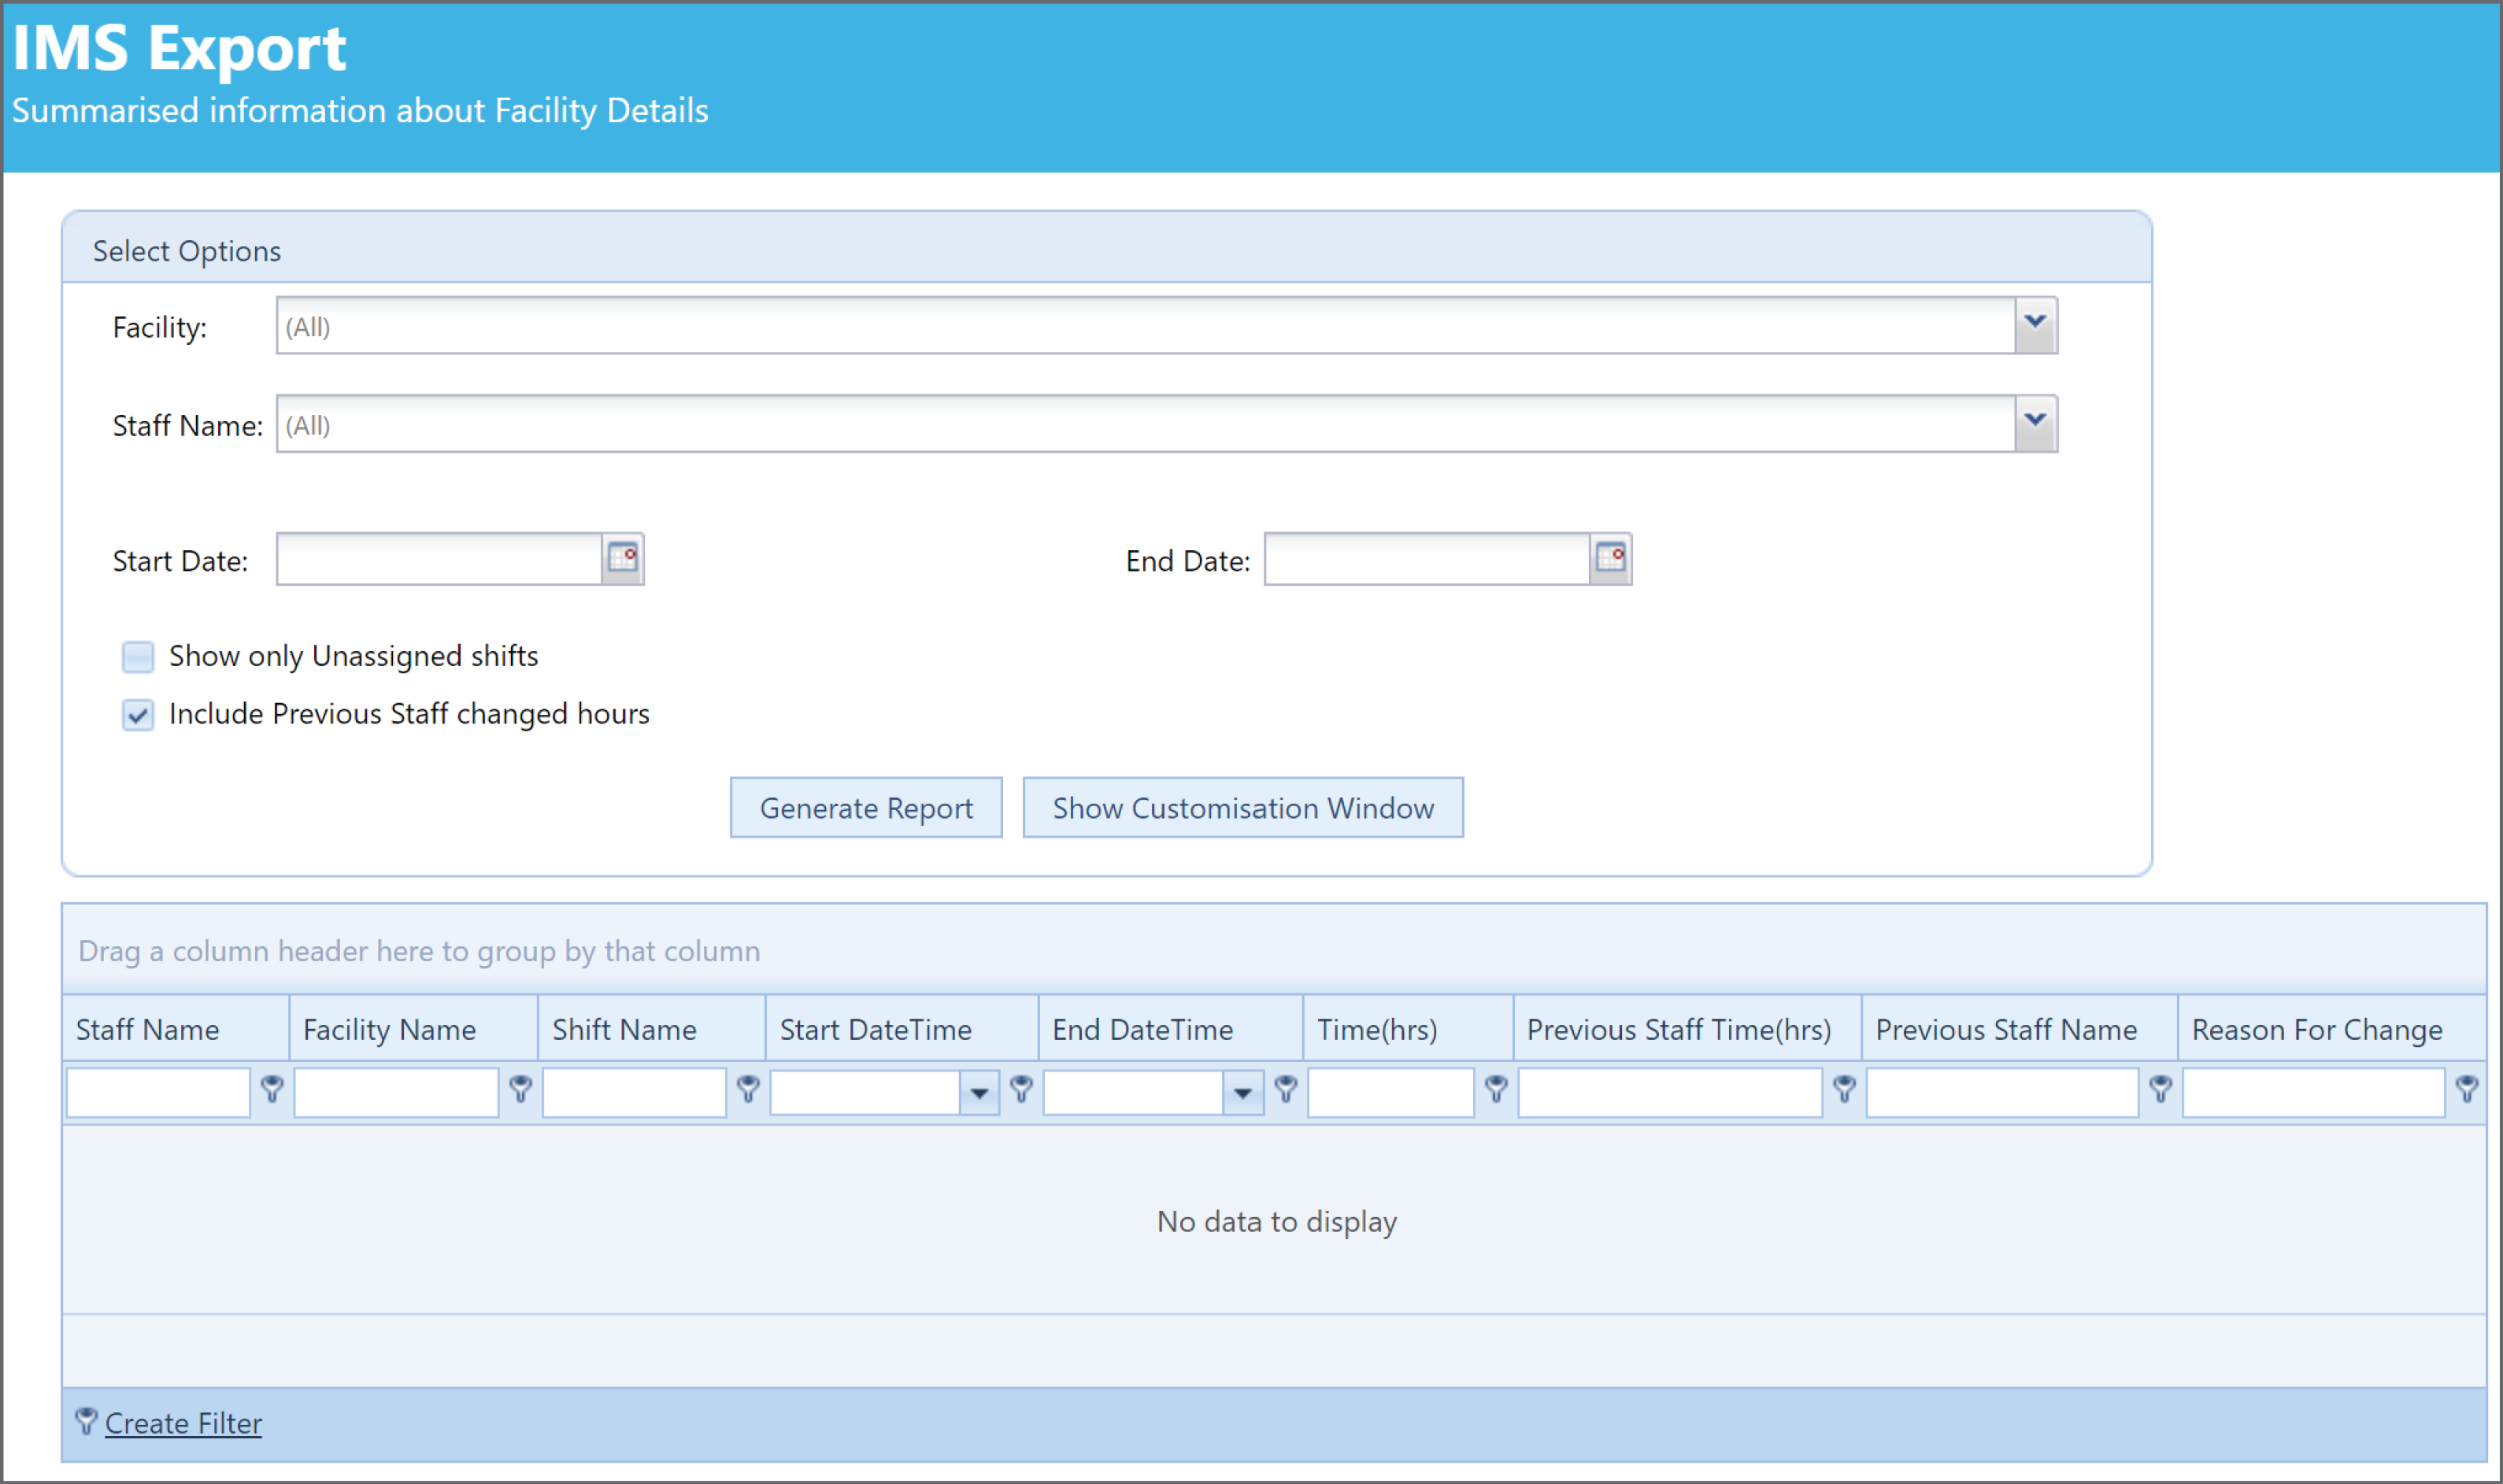The width and height of the screenshot is (2503, 1484).
Task: Click the Include Previous Staff changed hours label
Action: pyautogui.click(x=409, y=714)
